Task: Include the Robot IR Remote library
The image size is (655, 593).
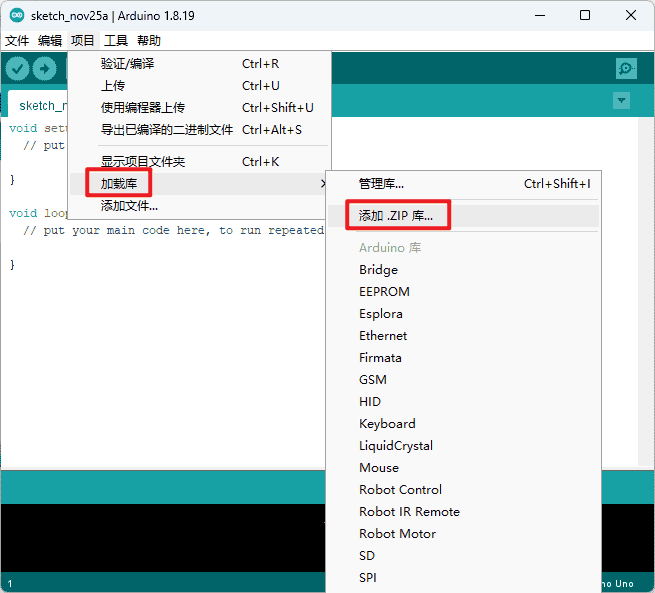Action: (x=463, y=512)
